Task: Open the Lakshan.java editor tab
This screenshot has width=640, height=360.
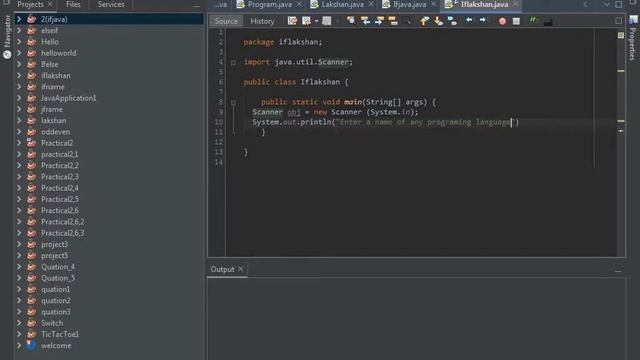Action: (342, 4)
